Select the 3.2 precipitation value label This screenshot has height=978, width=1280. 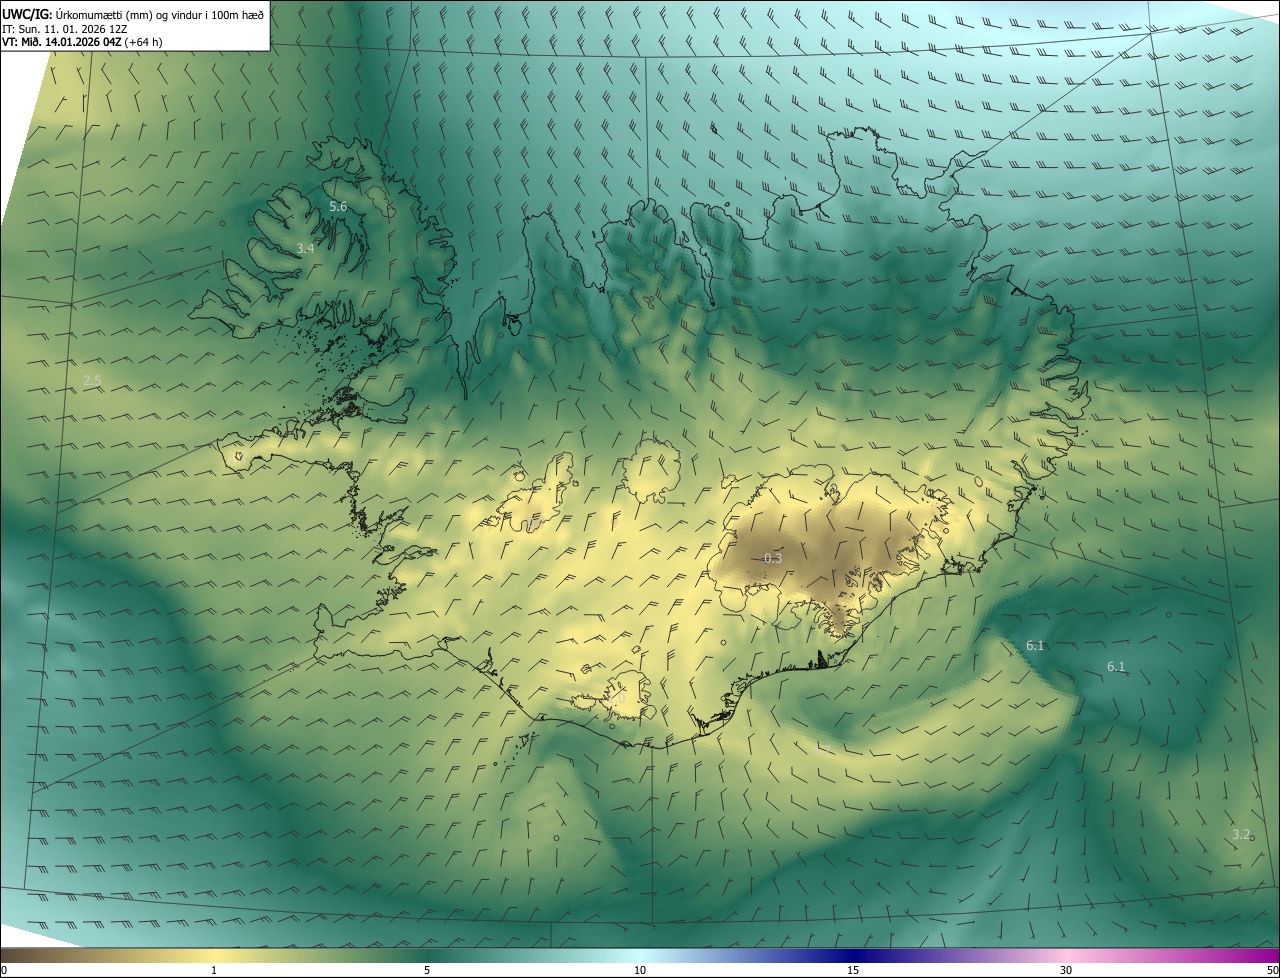[x=1241, y=834]
